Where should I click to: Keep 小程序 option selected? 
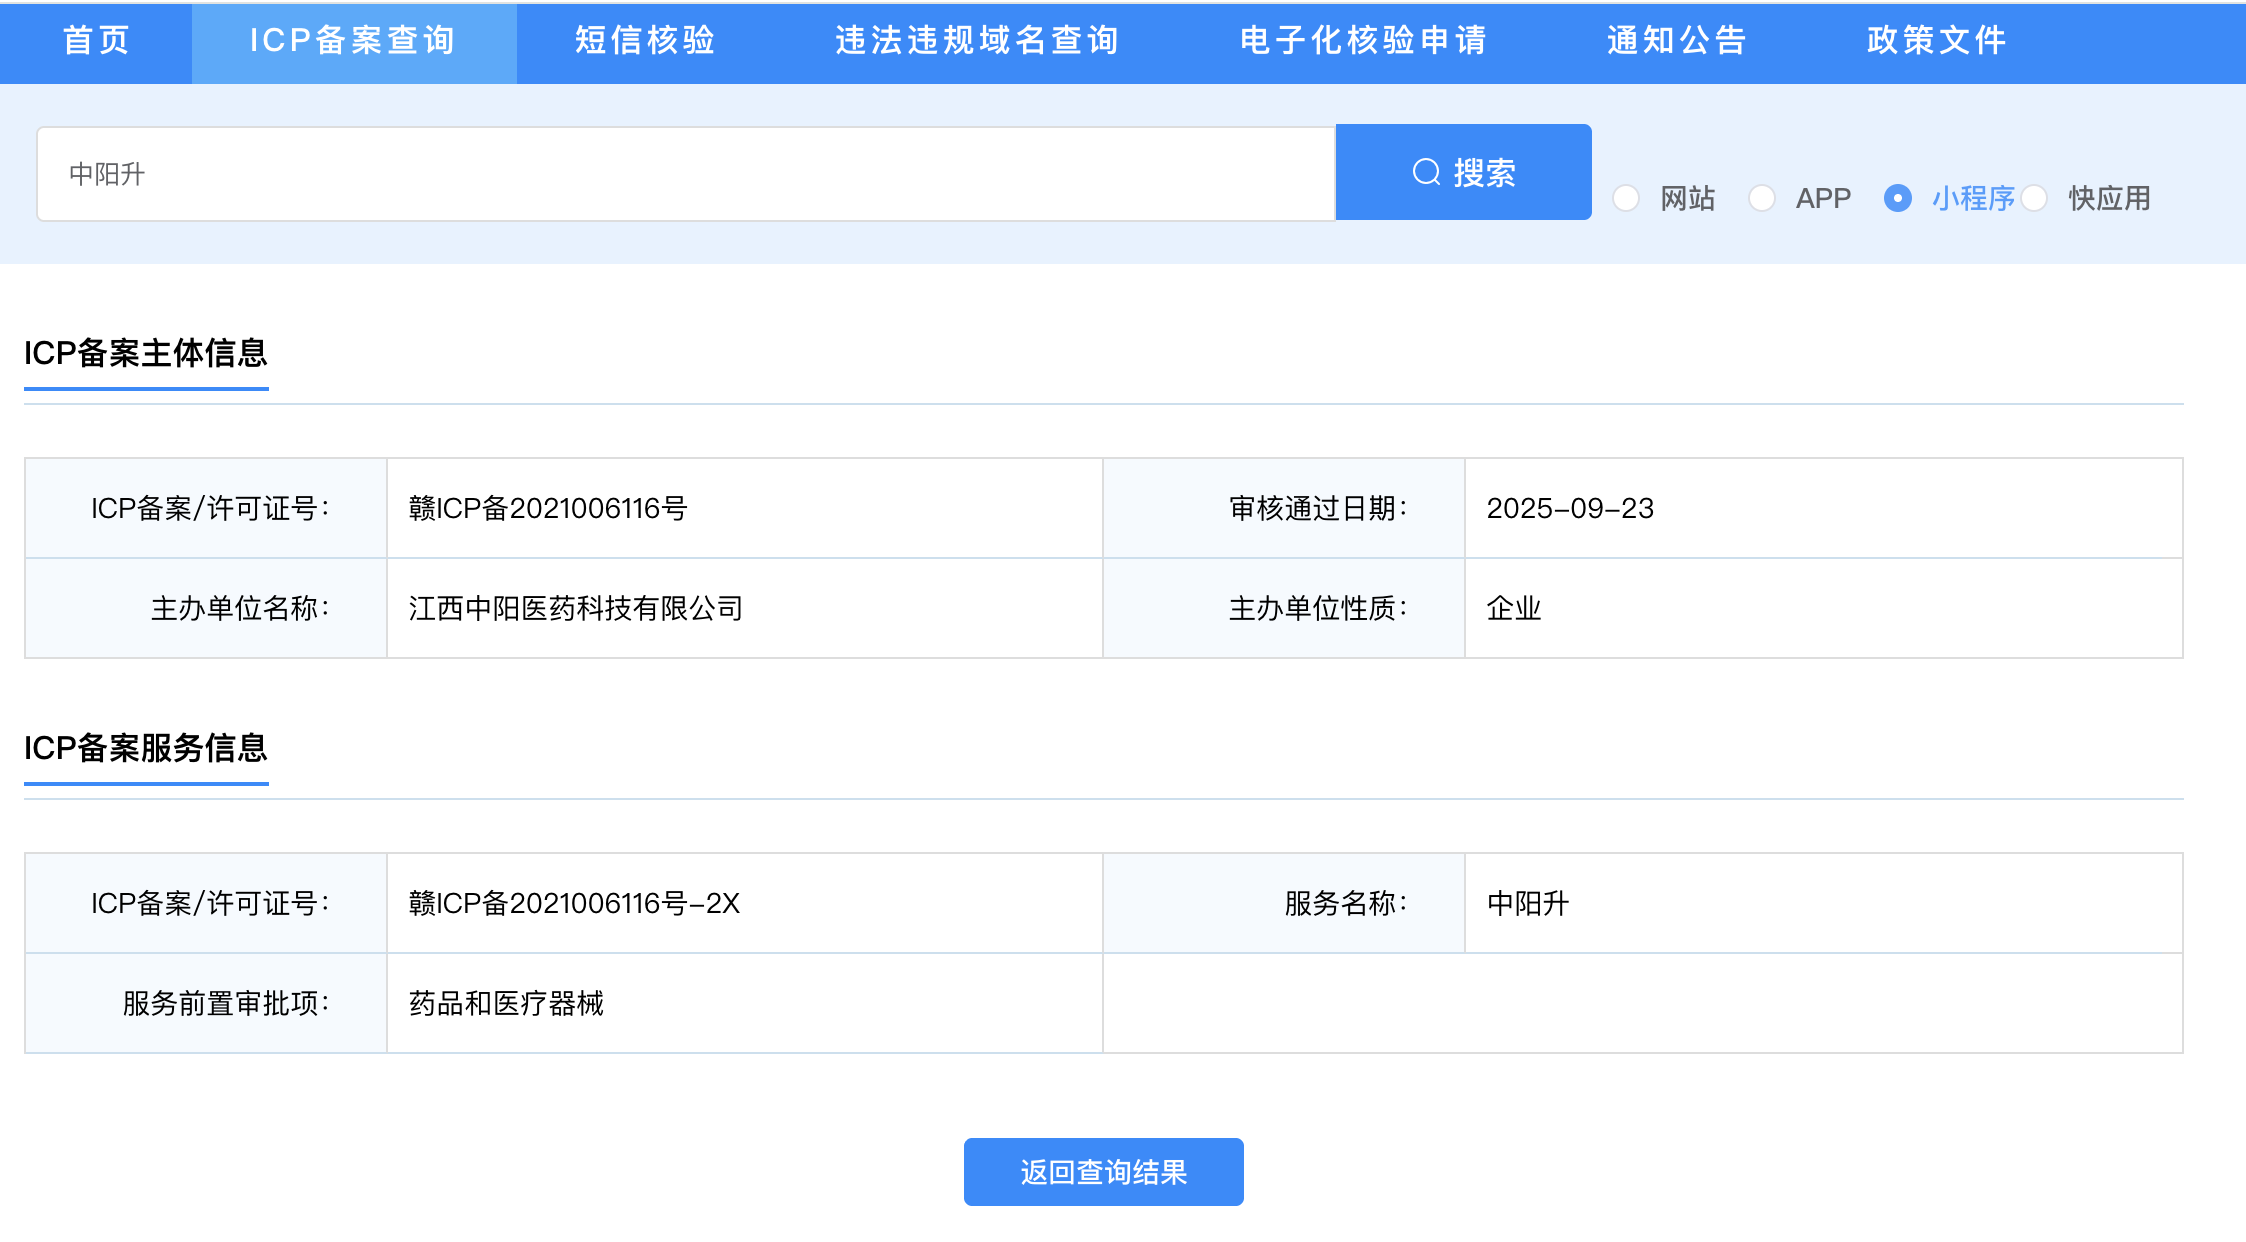(x=1898, y=198)
